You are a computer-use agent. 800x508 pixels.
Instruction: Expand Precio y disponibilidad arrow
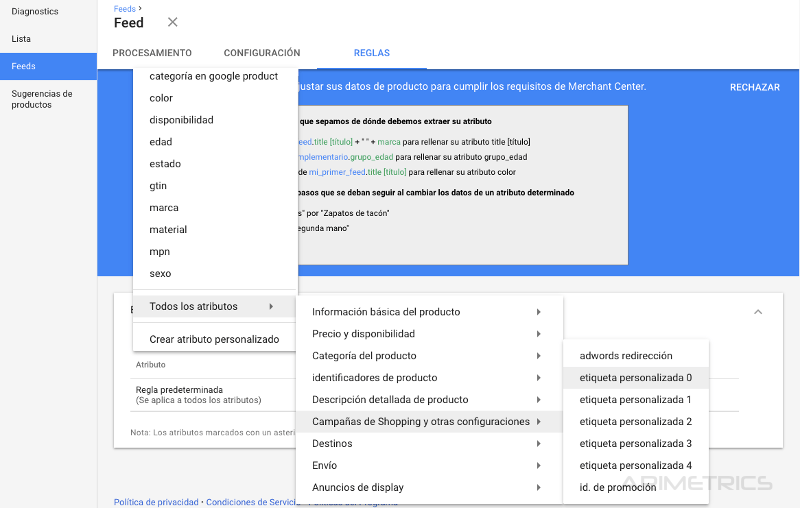538,334
